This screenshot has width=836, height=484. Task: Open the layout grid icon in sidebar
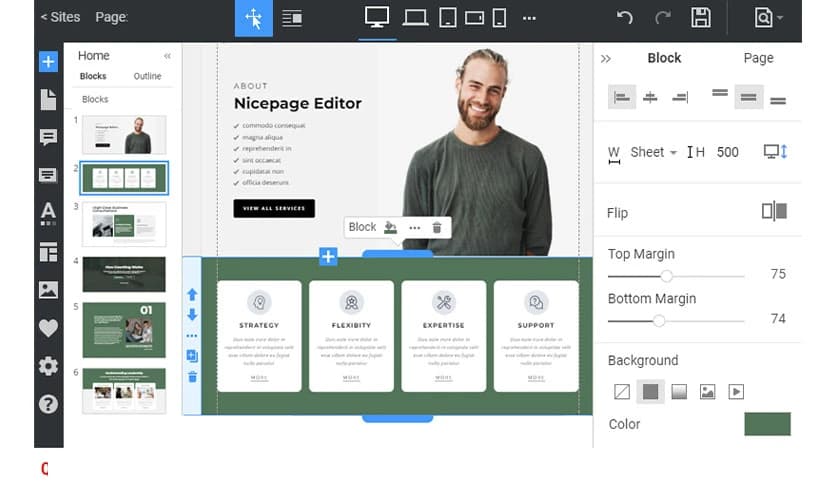(48, 252)
